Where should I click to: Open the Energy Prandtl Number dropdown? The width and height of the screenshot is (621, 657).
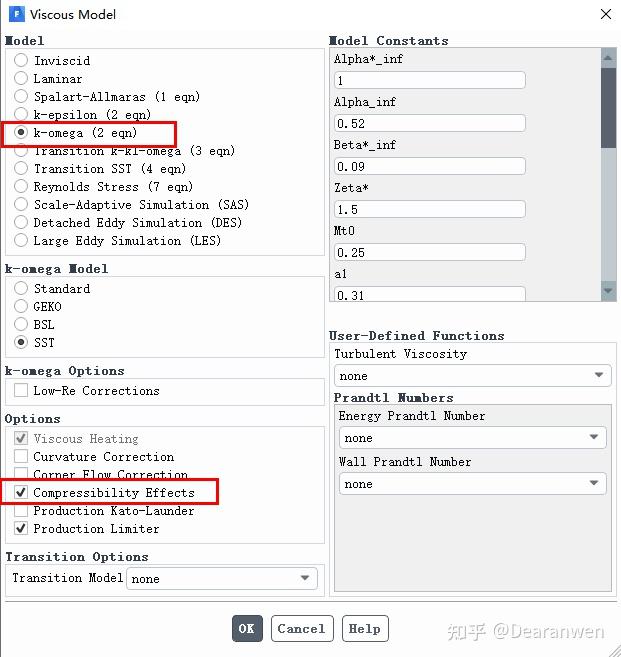click(472, 437)
